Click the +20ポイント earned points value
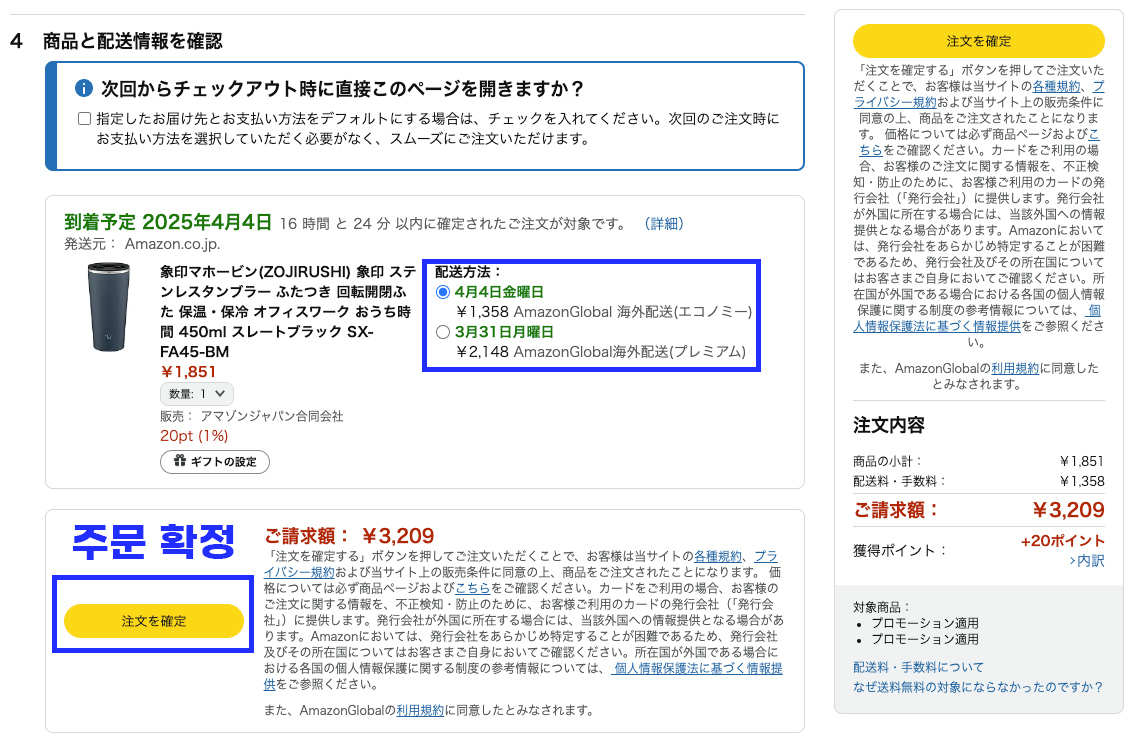The width and height of the screenshot is (1139, 739). (x=1062, y=541)
